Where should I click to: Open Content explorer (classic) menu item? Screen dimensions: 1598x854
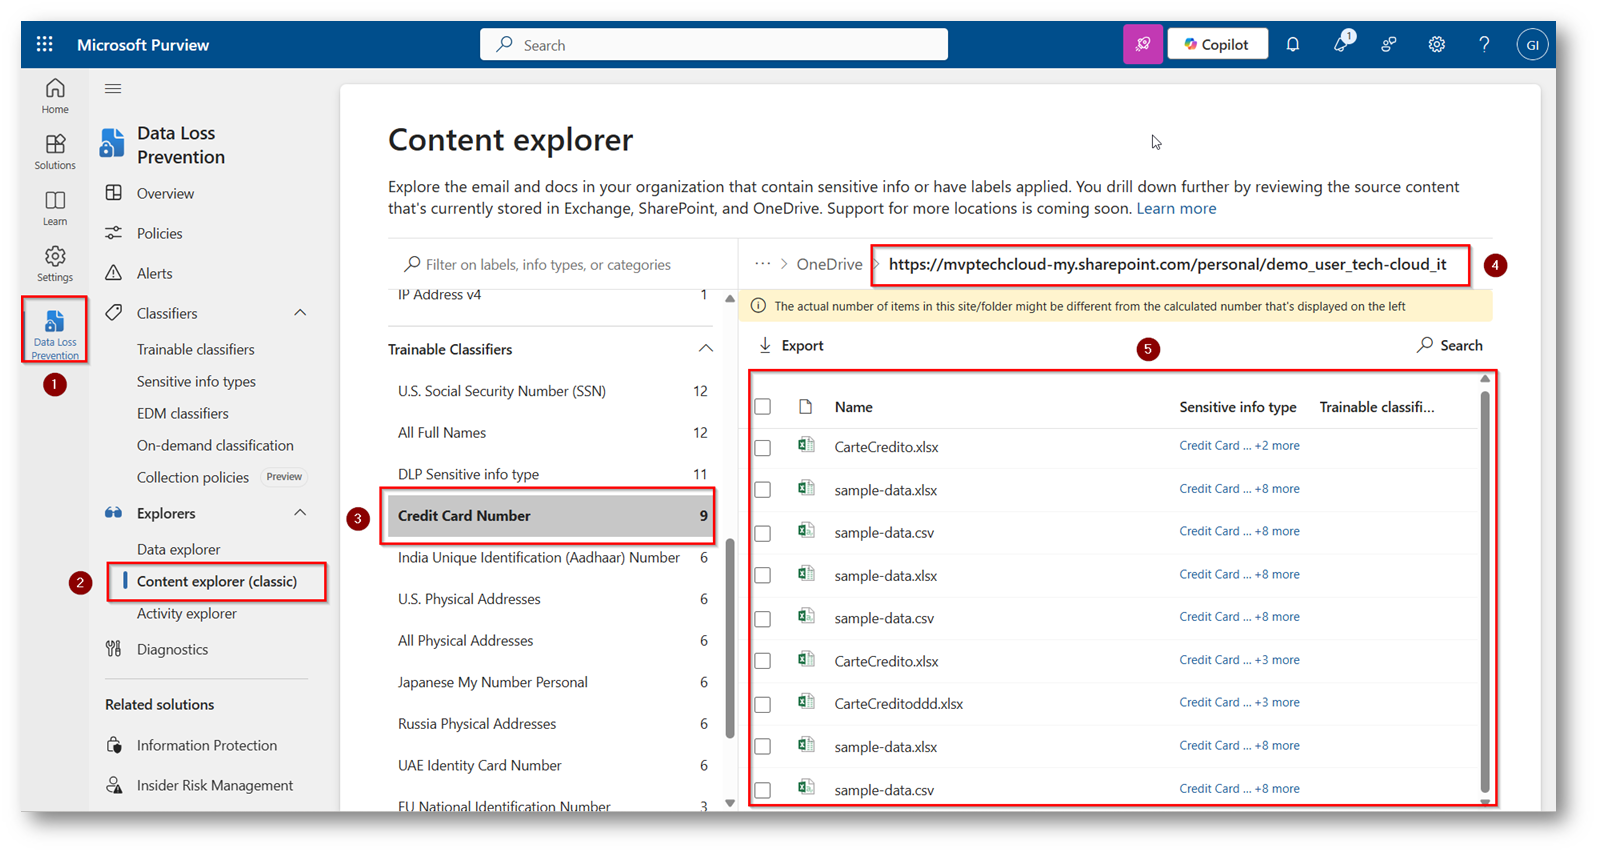point(217,581)
